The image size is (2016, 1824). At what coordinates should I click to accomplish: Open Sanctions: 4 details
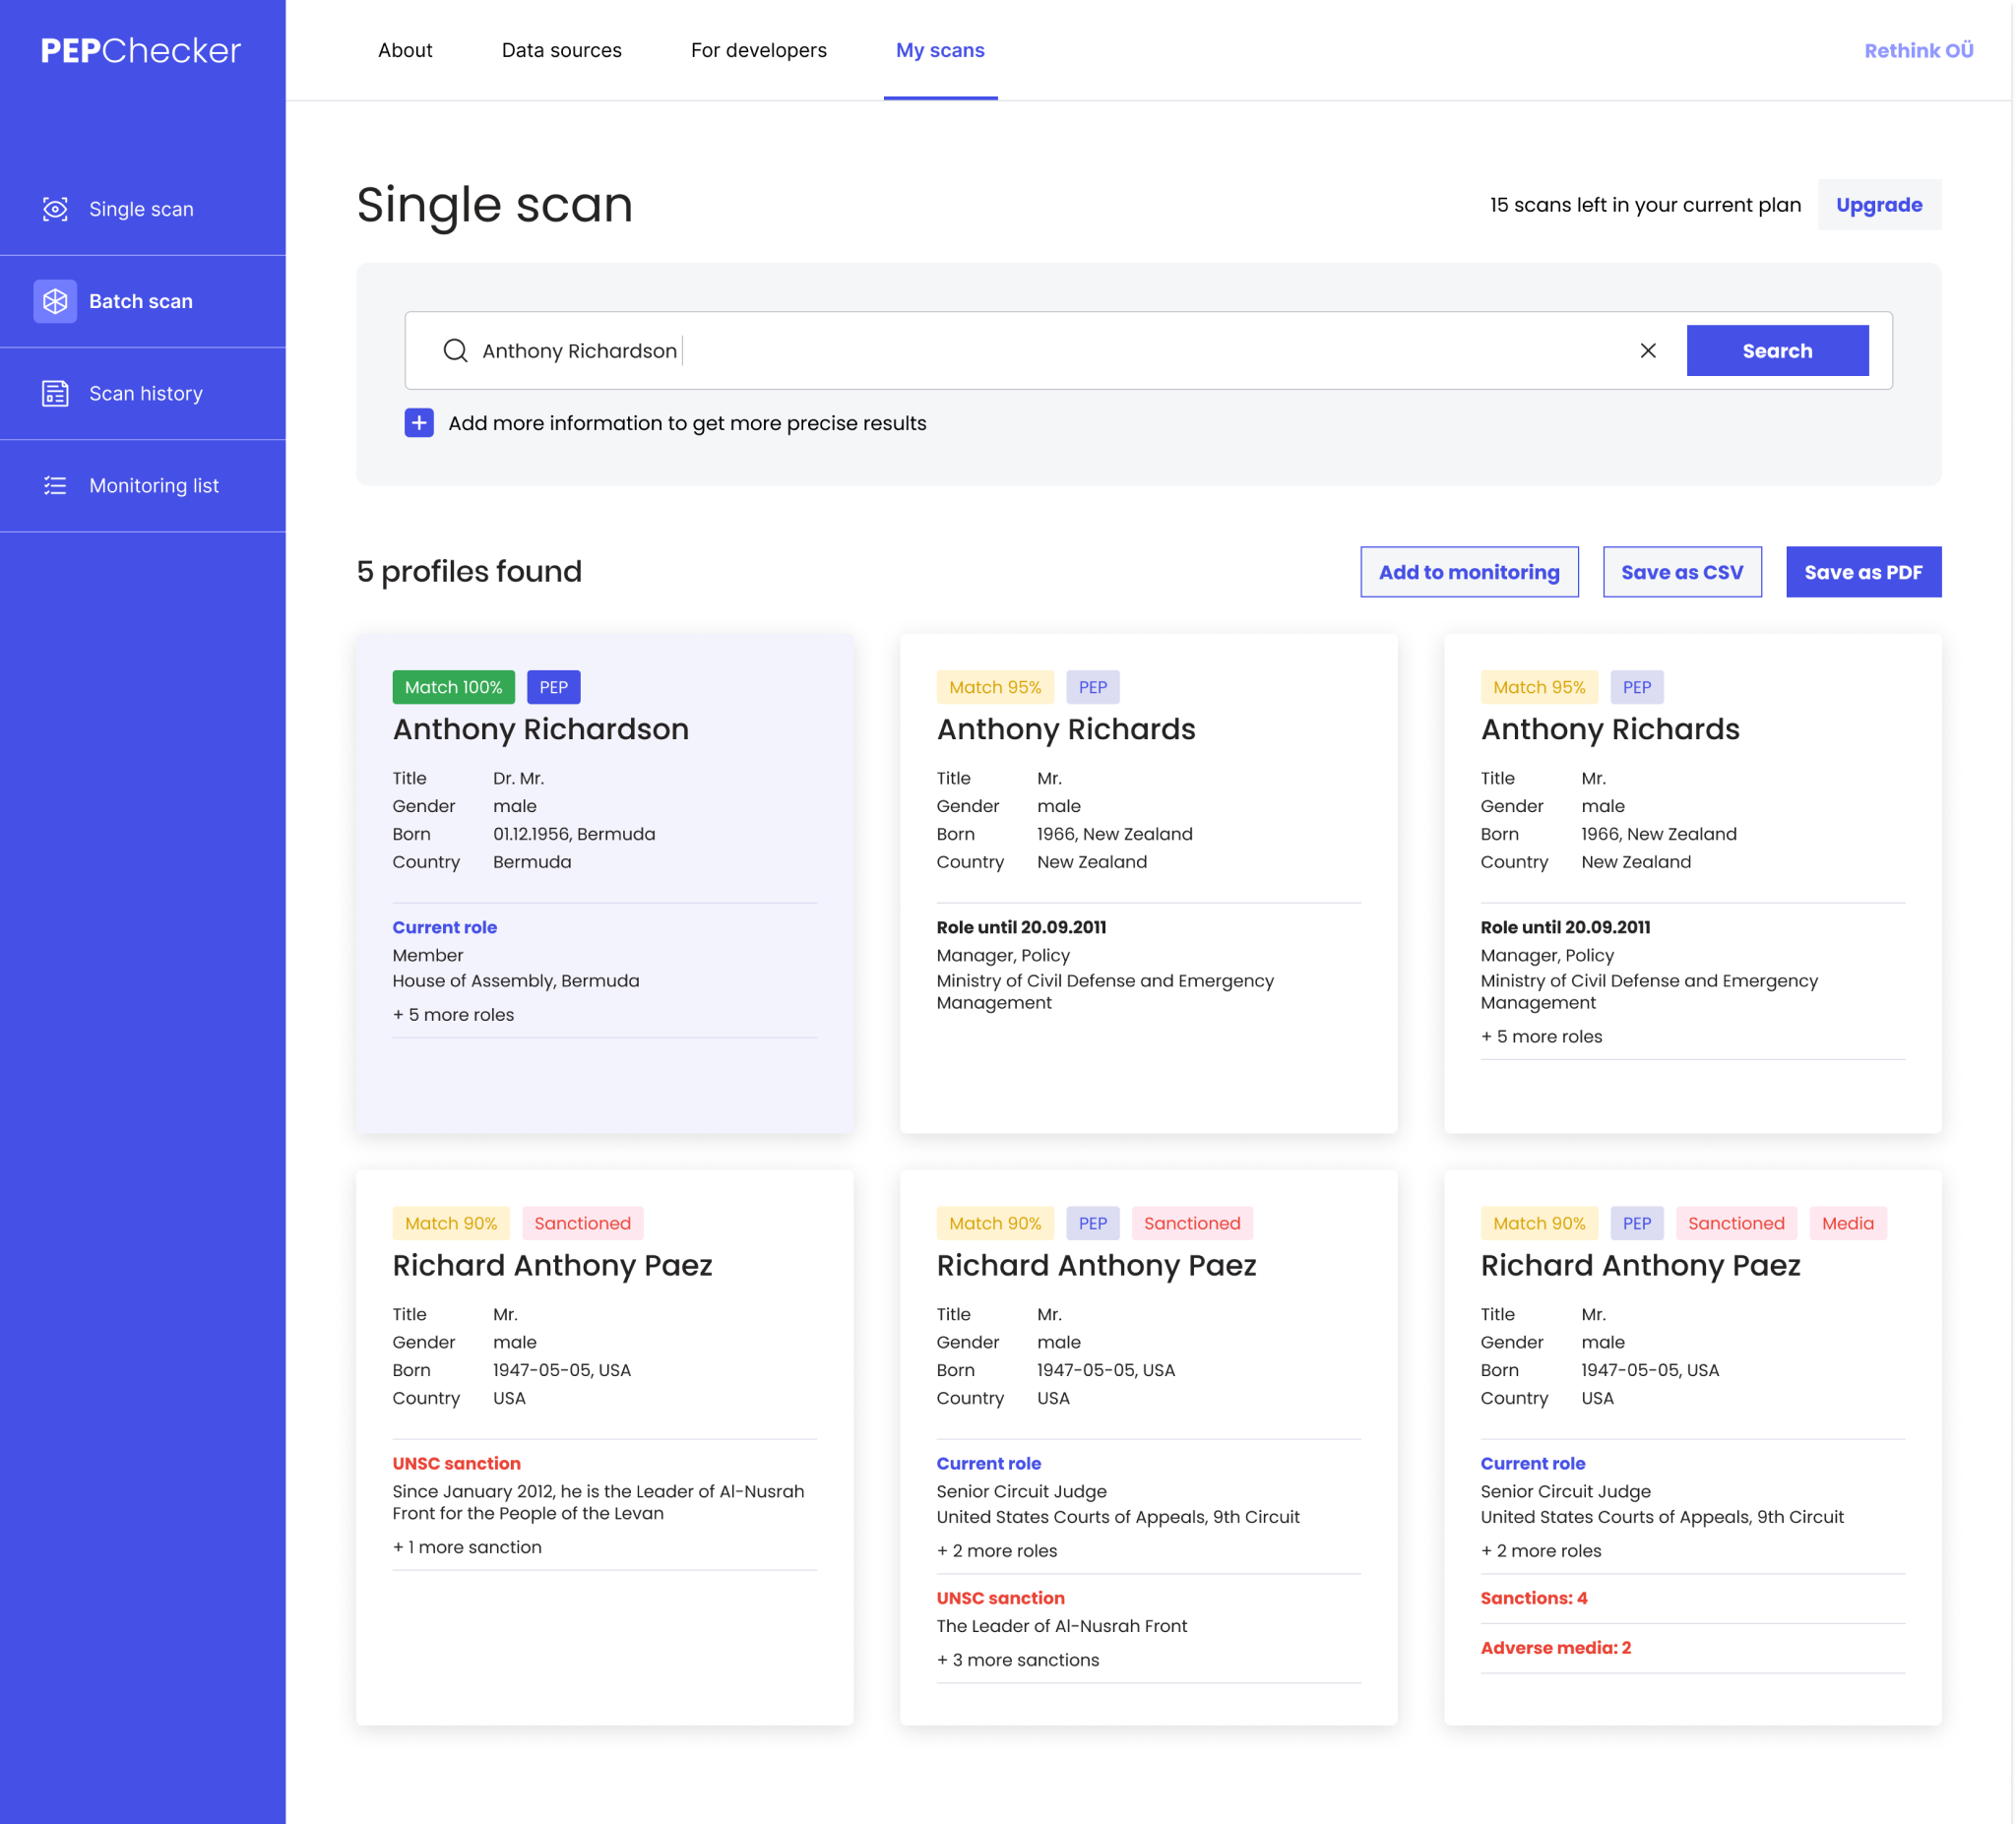[x=1534, y=1598]
